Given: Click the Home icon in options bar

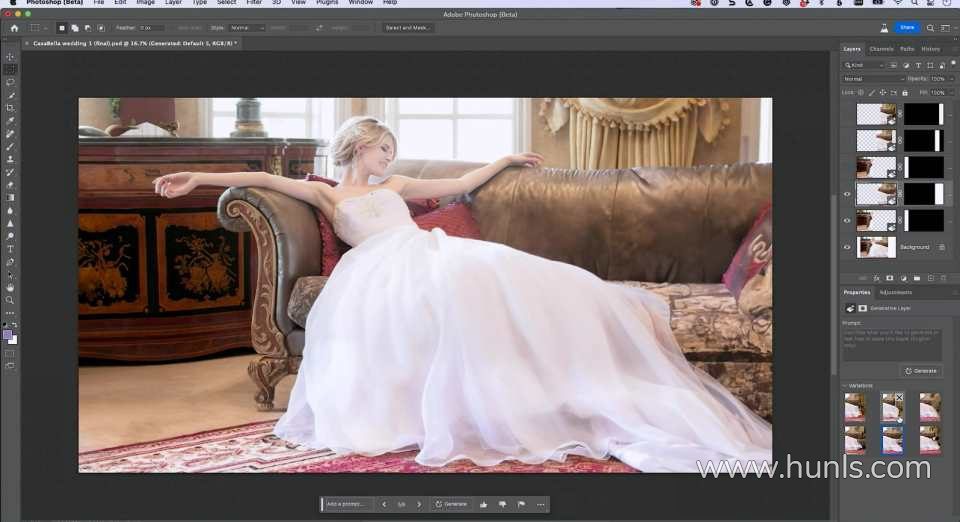Looking at the screenshot, I should (14, 28).
